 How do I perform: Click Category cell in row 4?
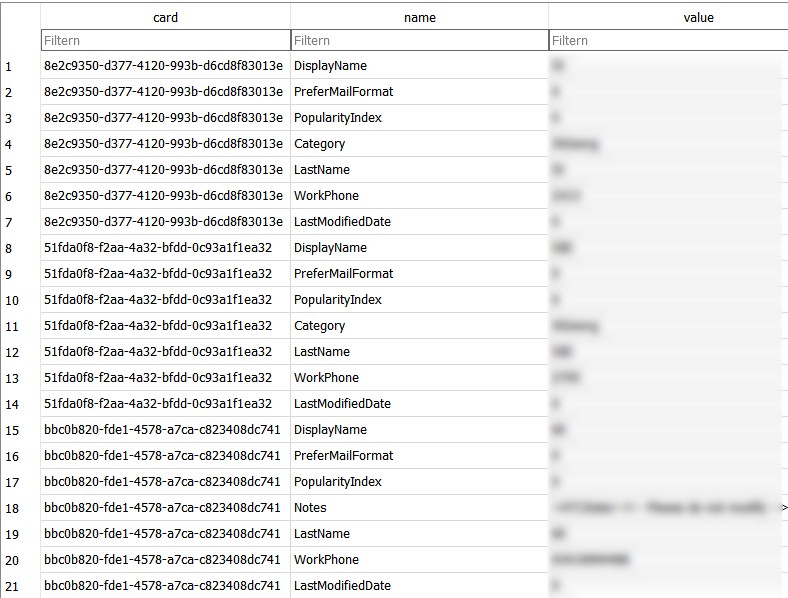point(419,144)
